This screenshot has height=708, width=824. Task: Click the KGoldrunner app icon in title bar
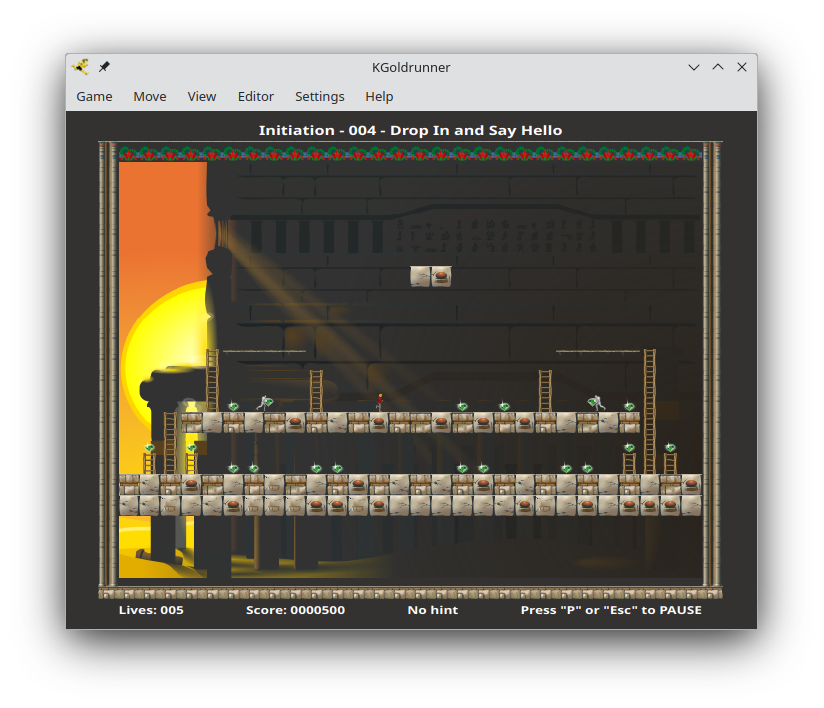(x=81, y=67)
